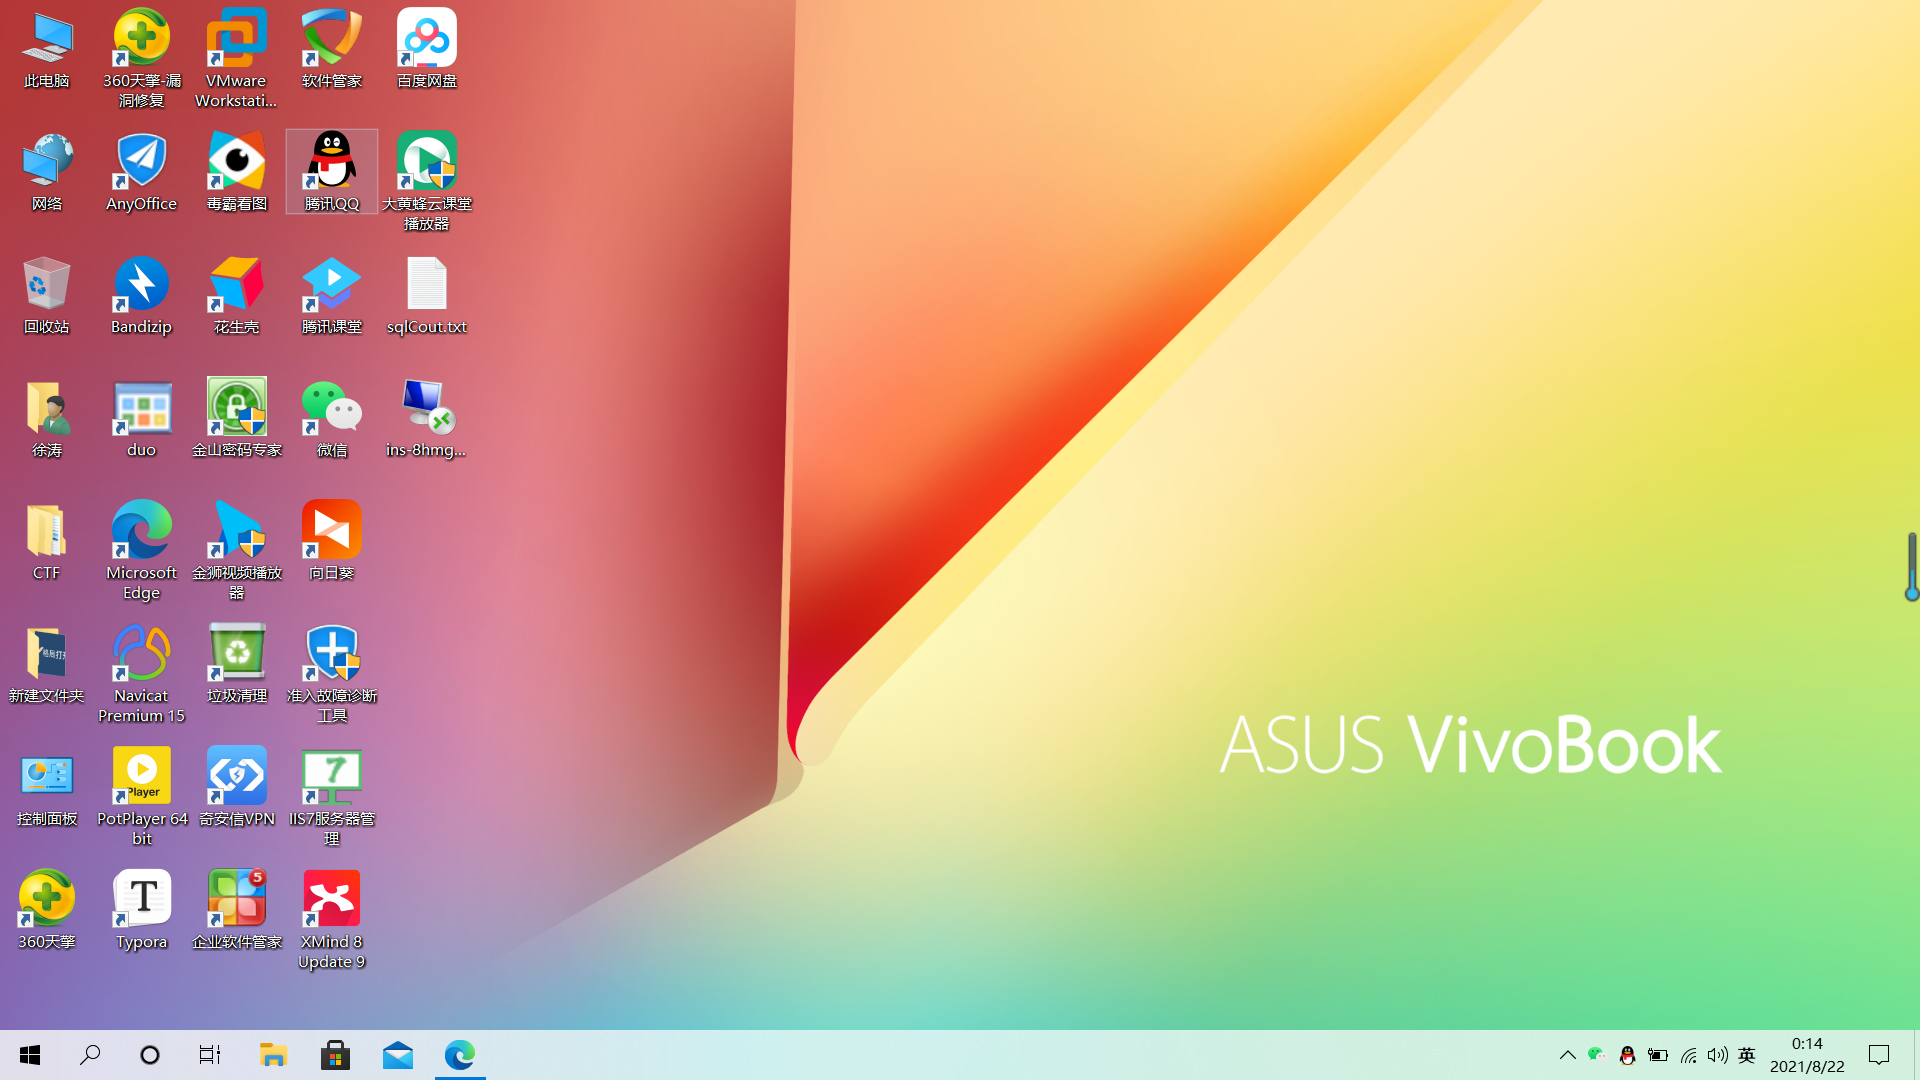Open the Windows Start menu
Screen dimensions: 1920x1080
coord(30,1055)
